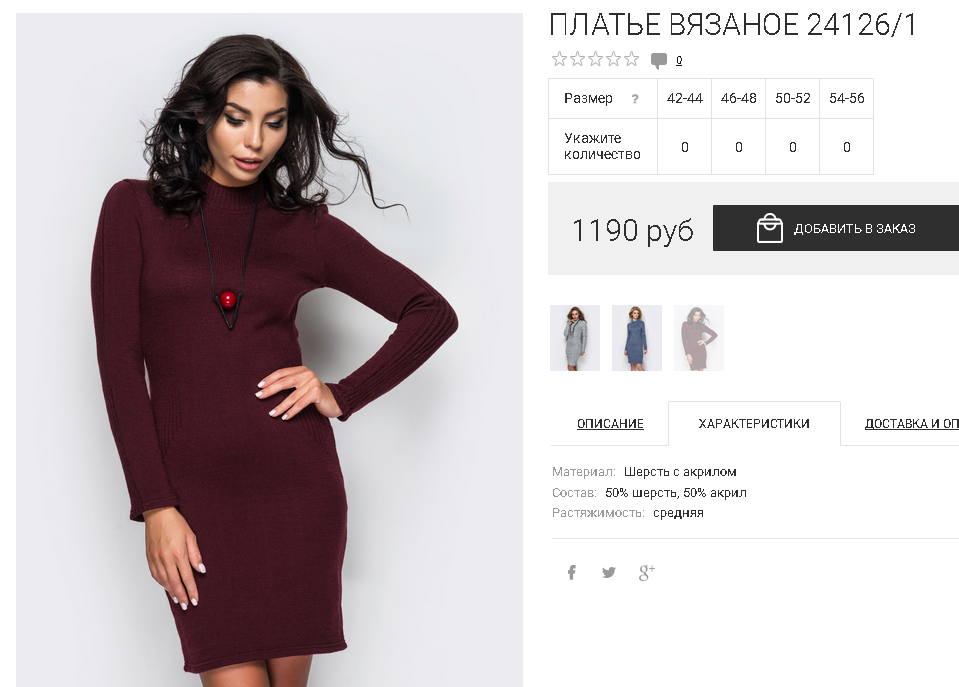This screenshot has width=959, height=687.
Task: Open the comments speech bubble icon
Action: (x=659, y=61)
